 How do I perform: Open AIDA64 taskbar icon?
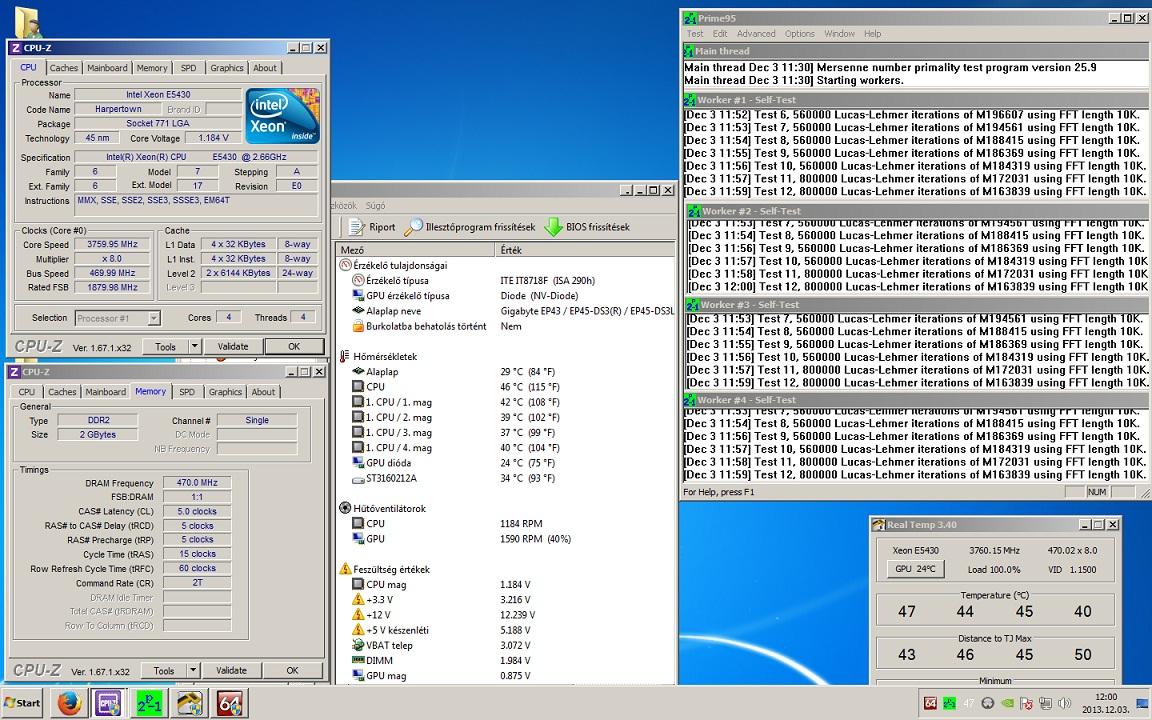(x=230, y=703)
